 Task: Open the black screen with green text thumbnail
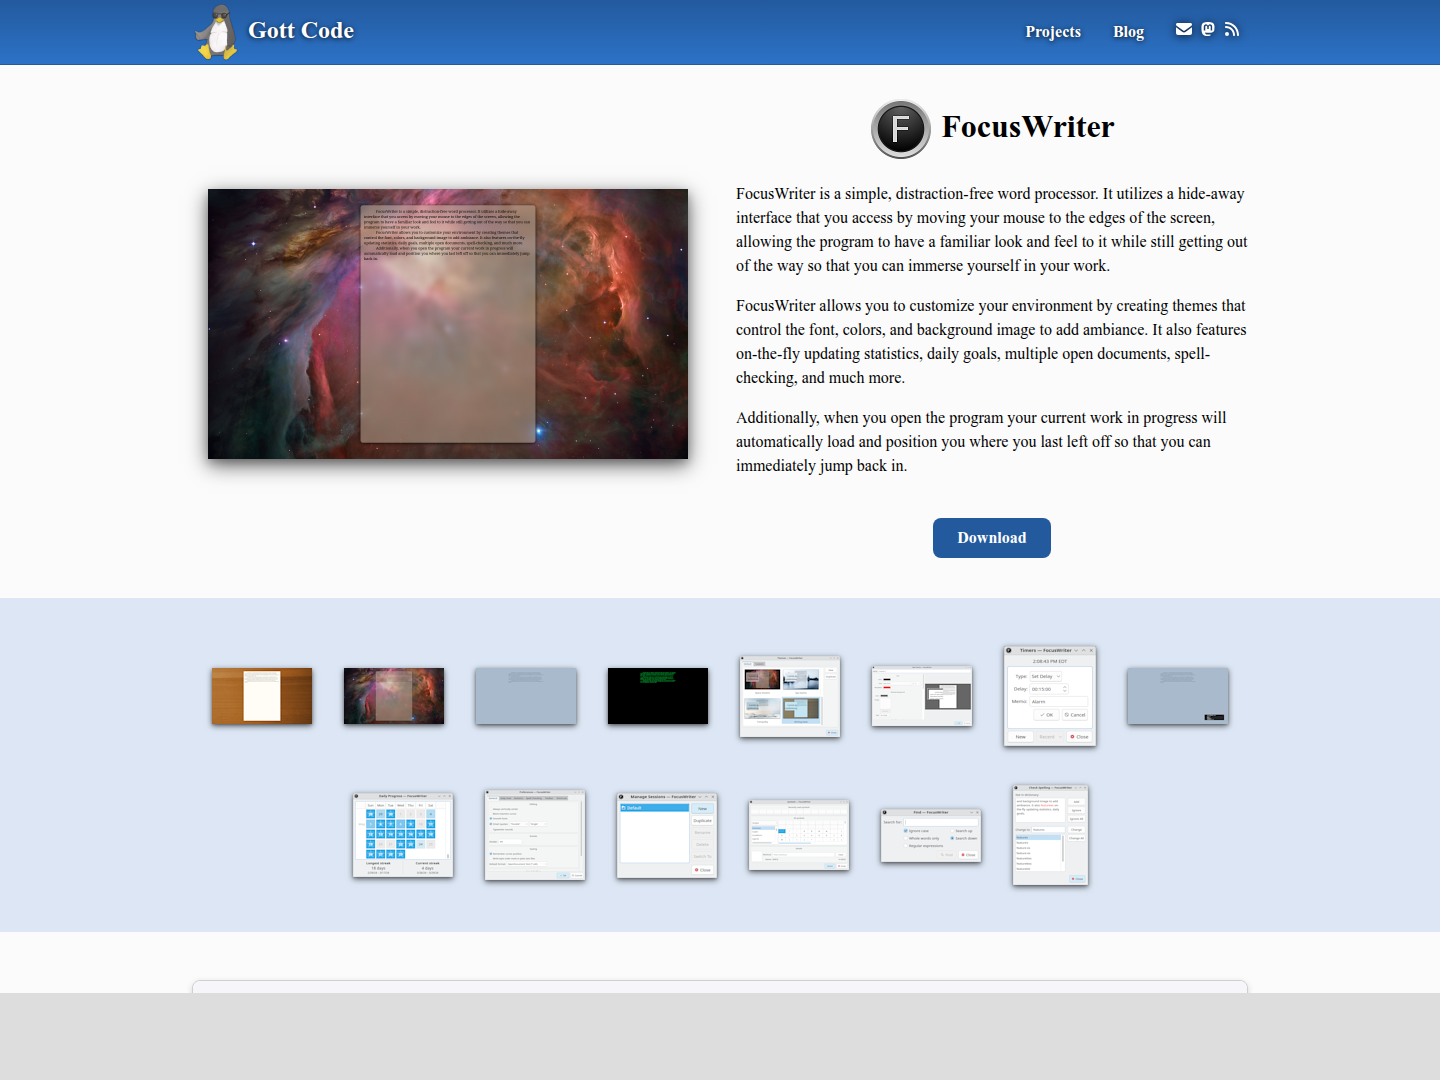point(658,696)
